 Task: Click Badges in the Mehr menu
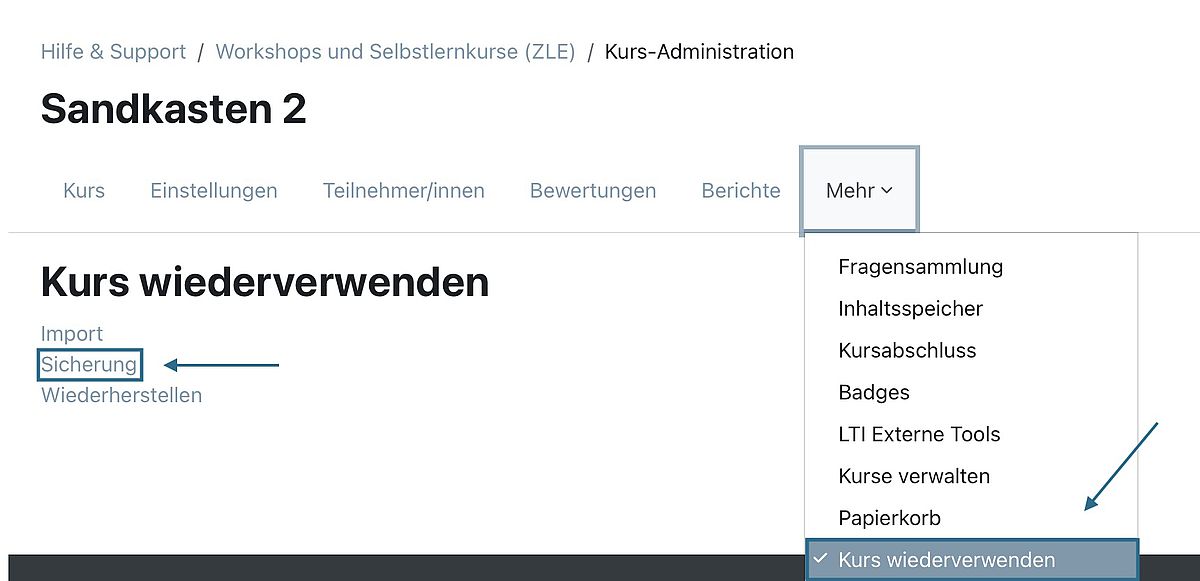(874, 393)
